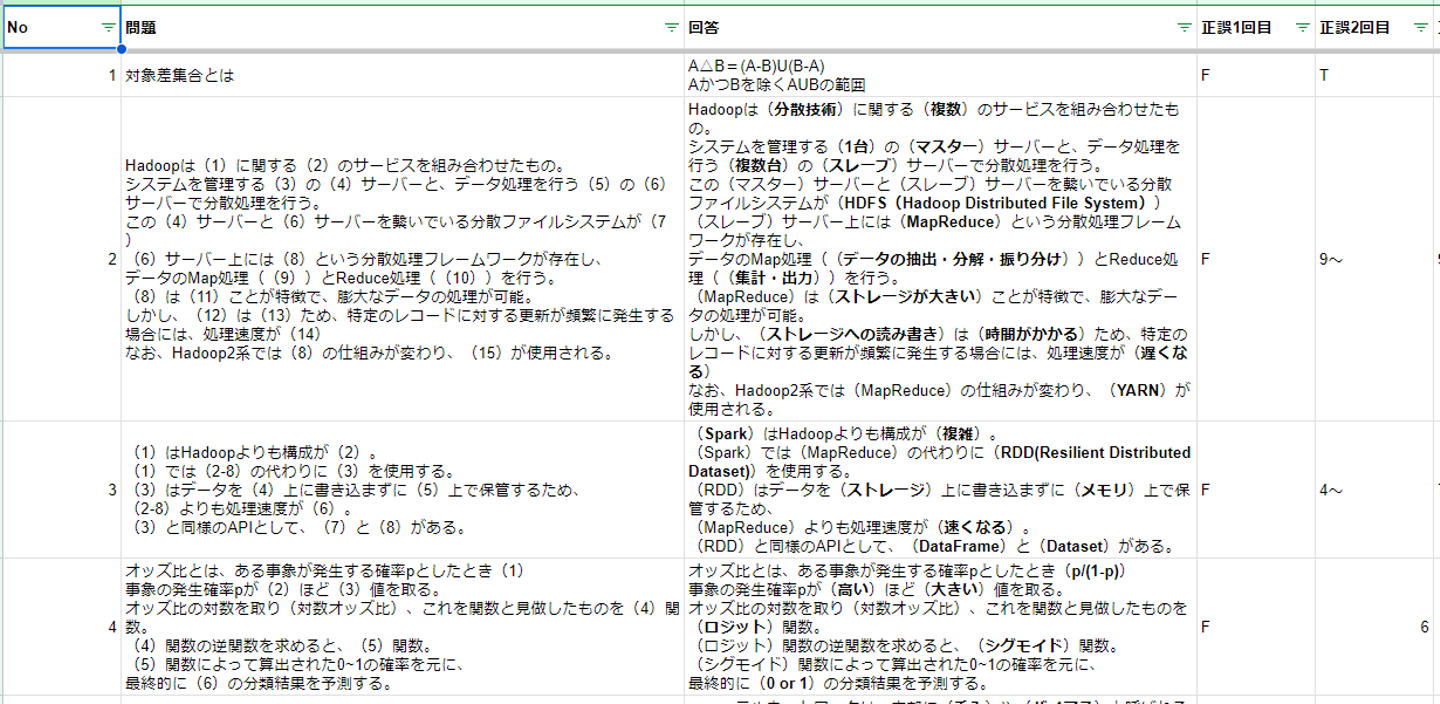Click the question cell about (1)はHadoopよりも構成
The height and width of the screenshot is (704, 1440).
coord(402,490)
